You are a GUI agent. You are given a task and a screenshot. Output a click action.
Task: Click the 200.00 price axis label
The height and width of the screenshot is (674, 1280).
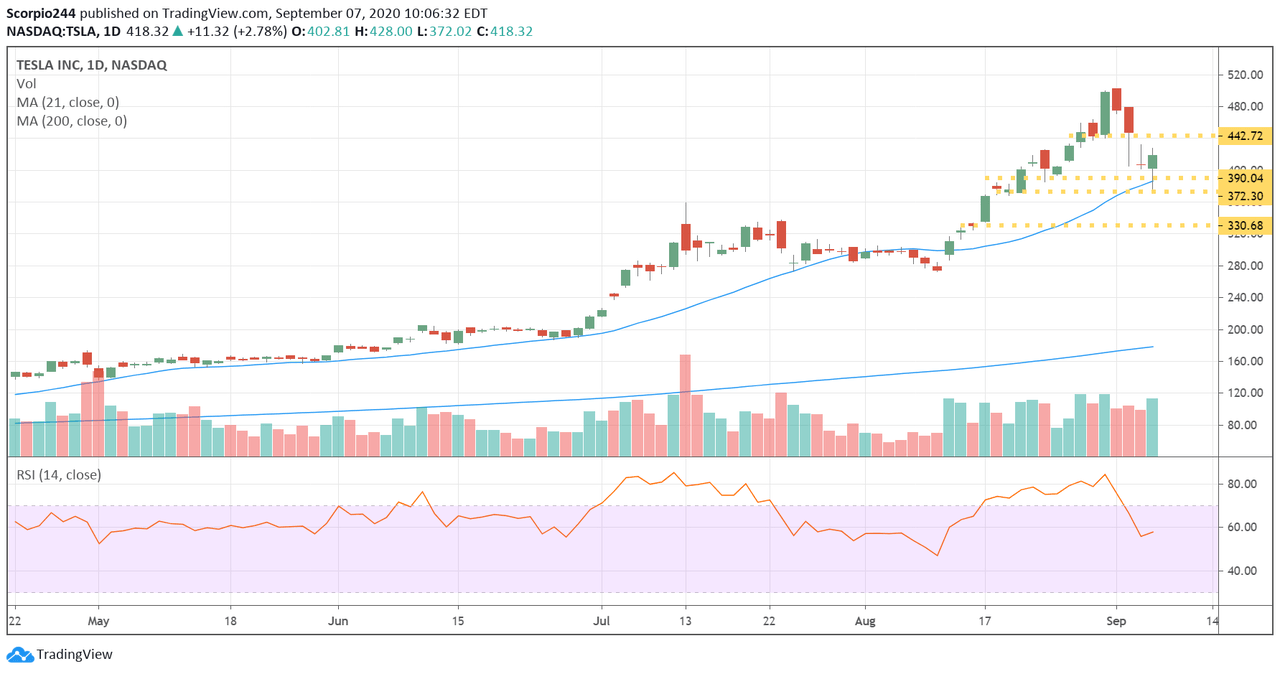pyautogui.click(x=1245, y=329)
